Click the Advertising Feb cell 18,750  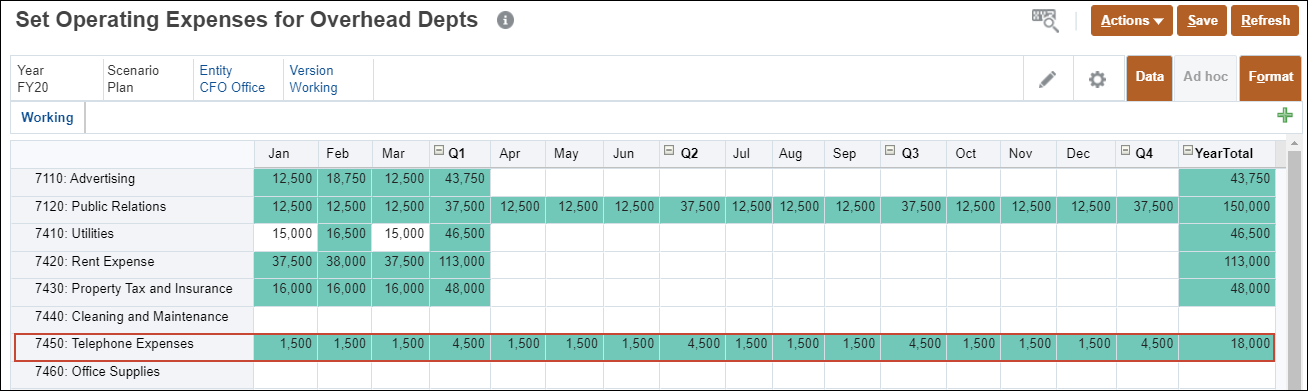[x=345, y=181]
